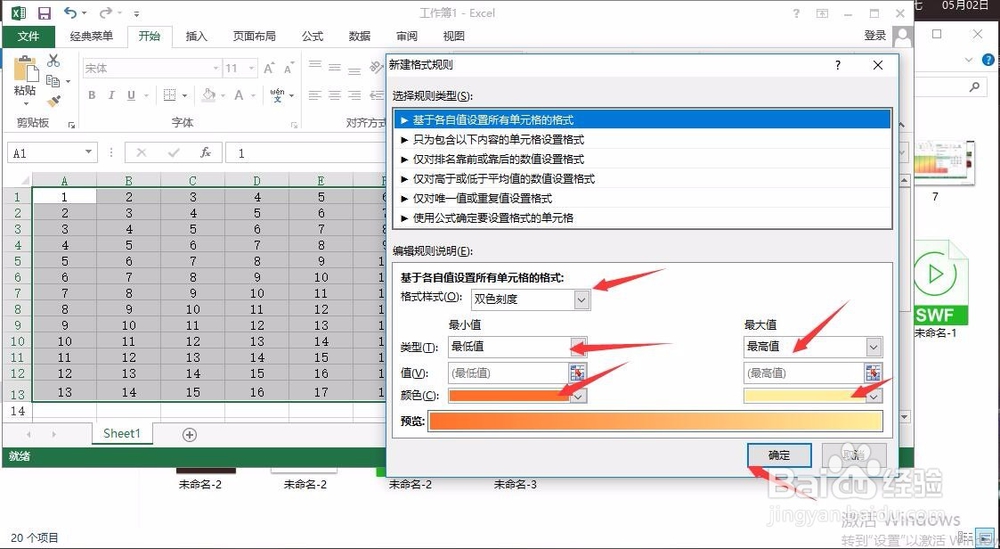
Task: Expand the Borders dropdown arrow
Action: tap(185, 96)
